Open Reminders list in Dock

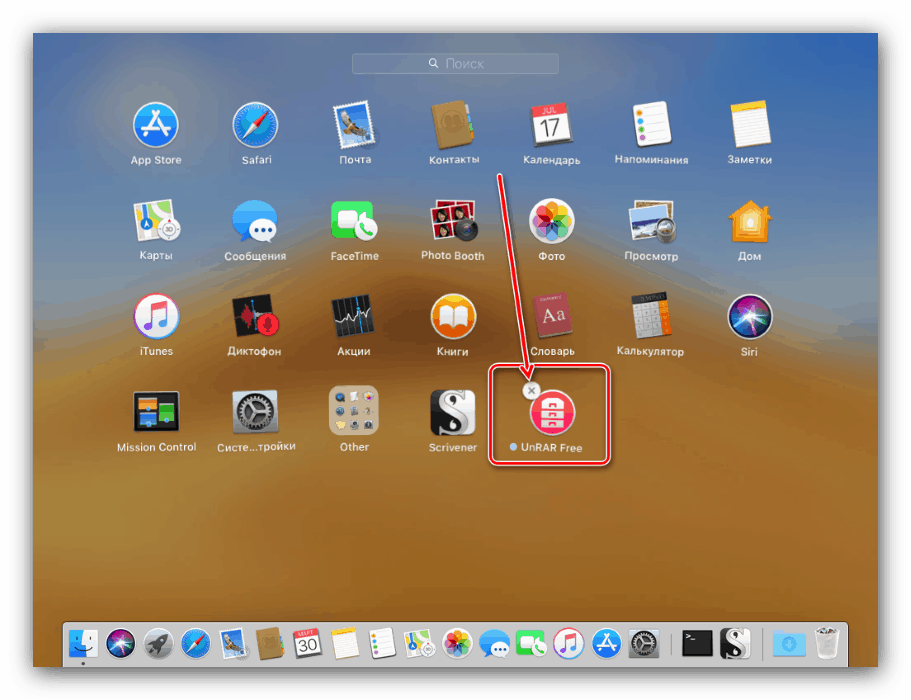coord(382,643)
